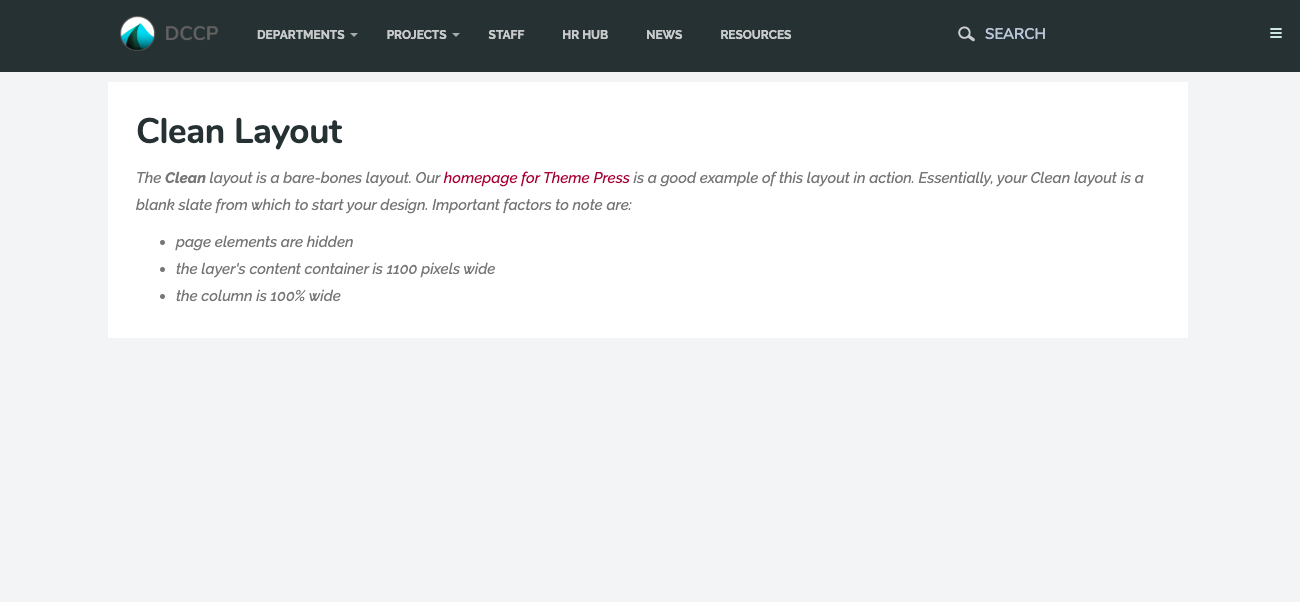The height and width of the screenshot is (602, 1300).
Task: Open the HR Hub menu item
Action: coord(585,35)
